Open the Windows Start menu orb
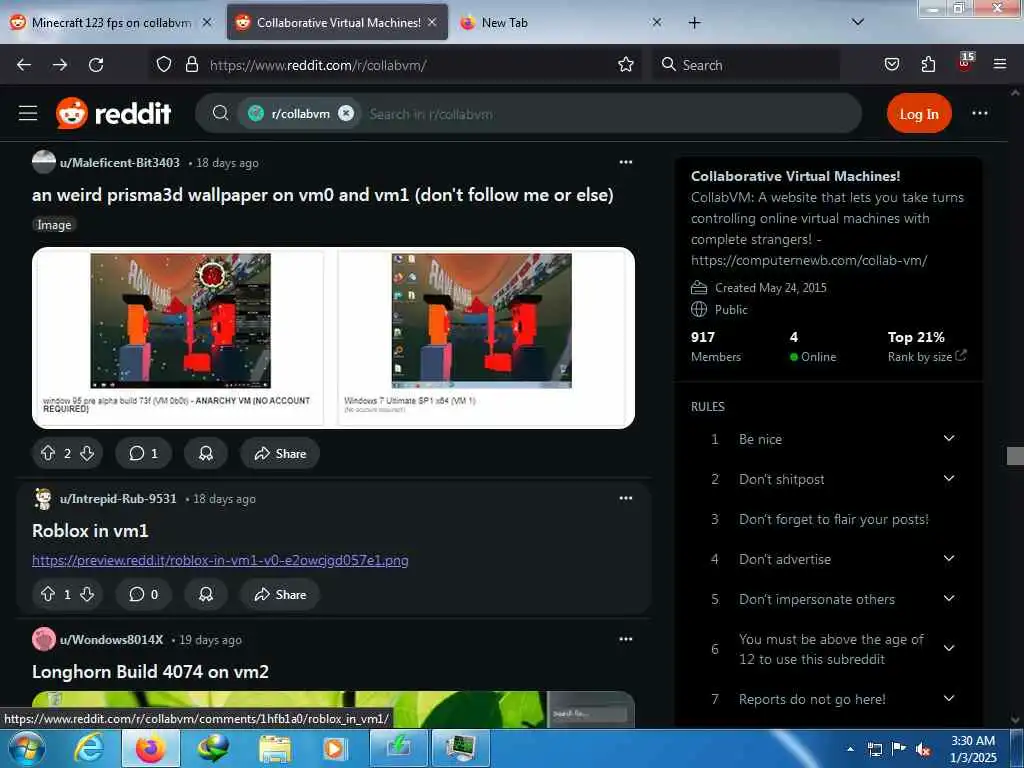The image size is (1024, 768). 27,748
